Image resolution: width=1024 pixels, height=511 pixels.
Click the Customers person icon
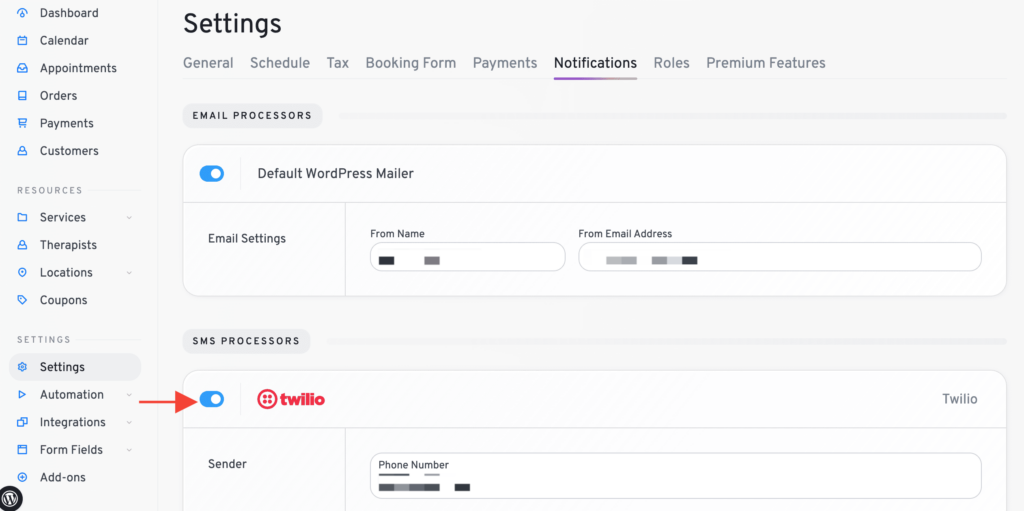point(22,151)
